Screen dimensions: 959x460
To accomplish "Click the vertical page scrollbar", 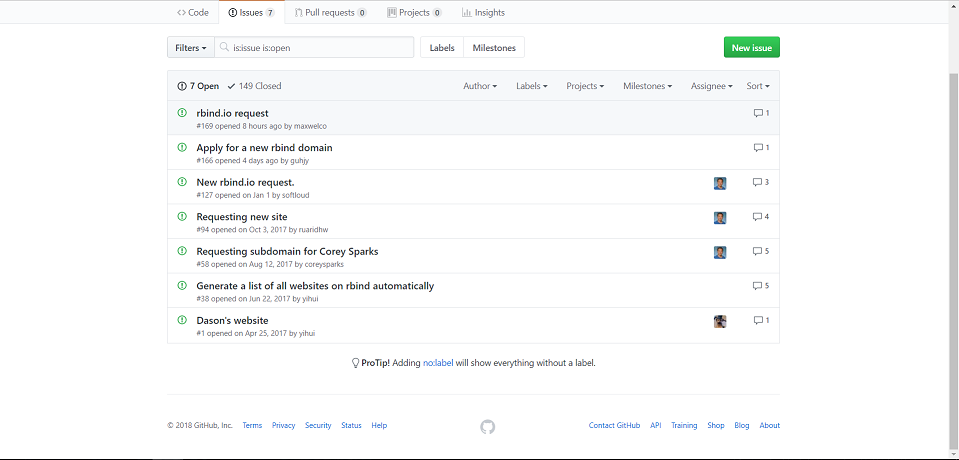I will point(953,260).
